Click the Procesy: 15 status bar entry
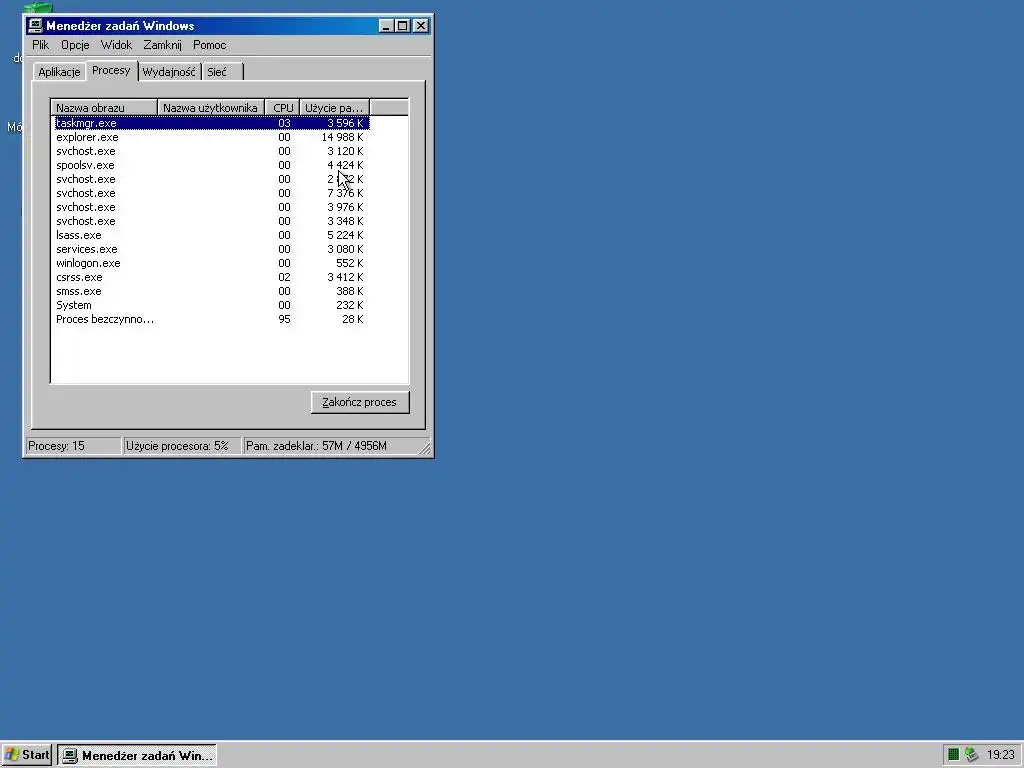 73,446
